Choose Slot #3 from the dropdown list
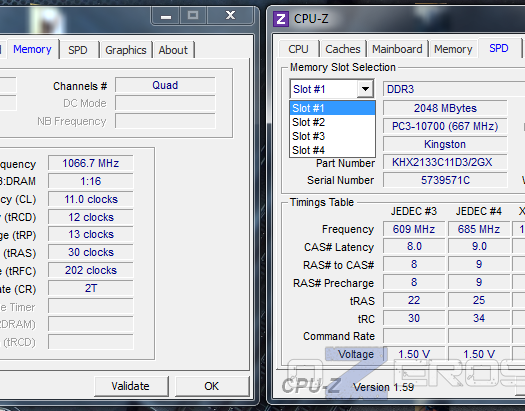 click(332, 136)
